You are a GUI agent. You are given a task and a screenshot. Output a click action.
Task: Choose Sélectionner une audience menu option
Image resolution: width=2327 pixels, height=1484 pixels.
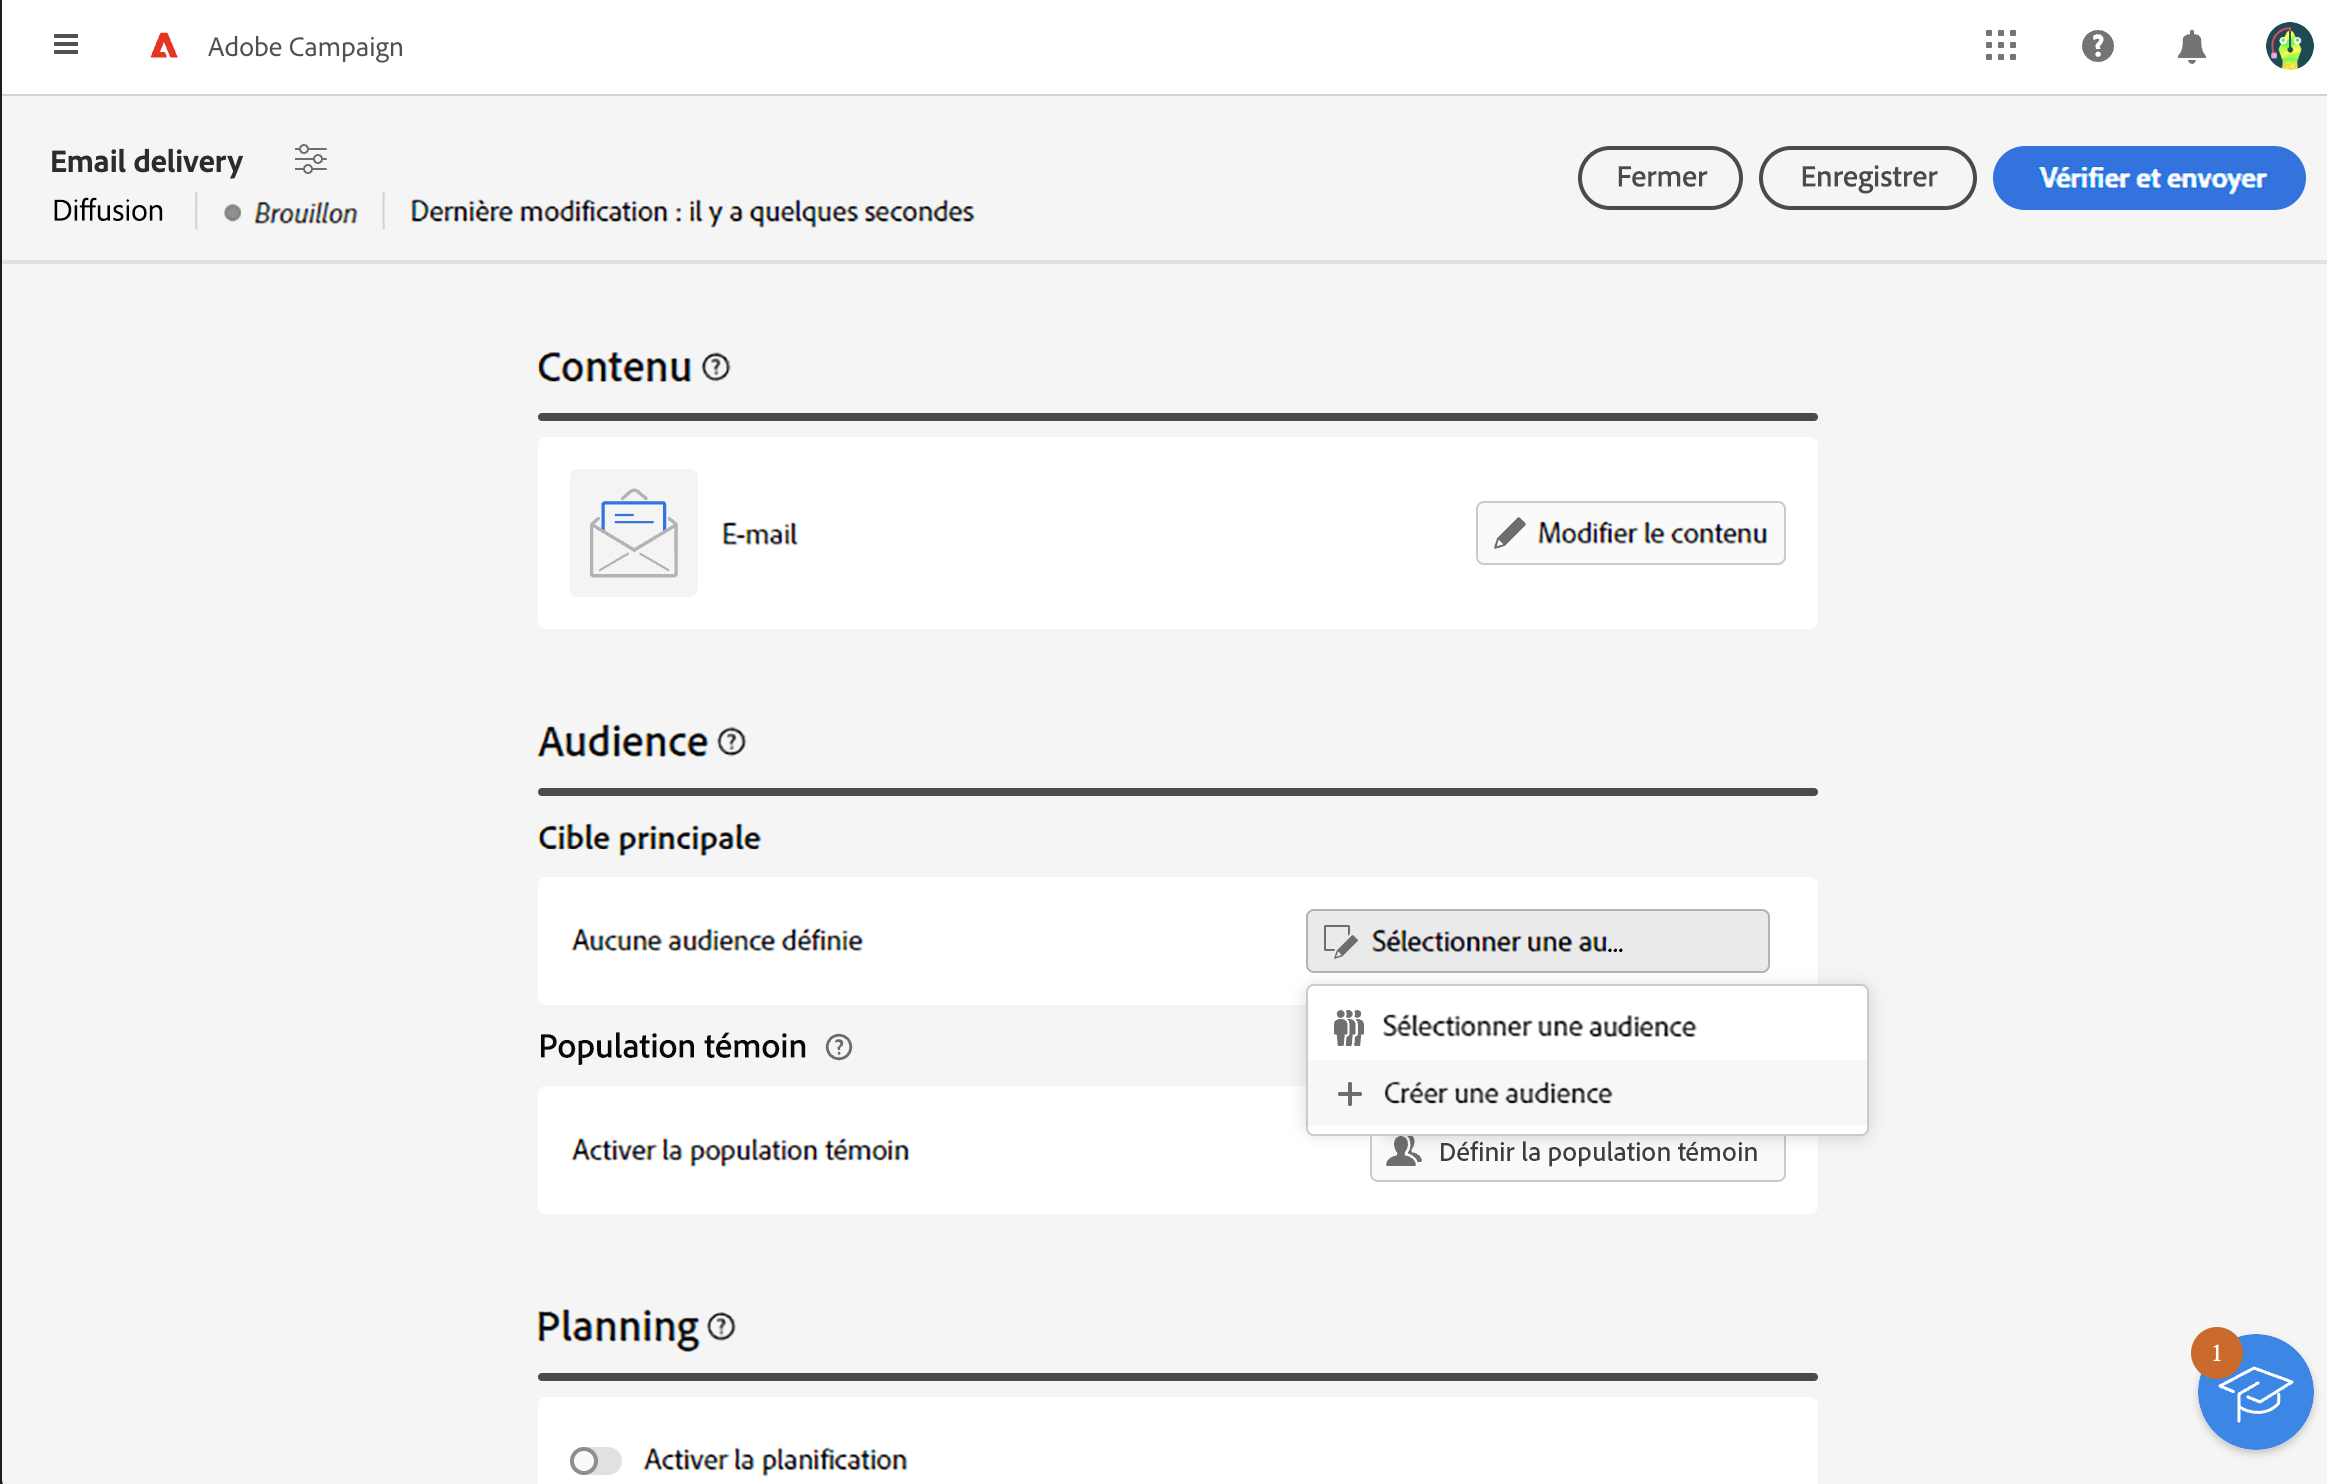[1538, 1026]
